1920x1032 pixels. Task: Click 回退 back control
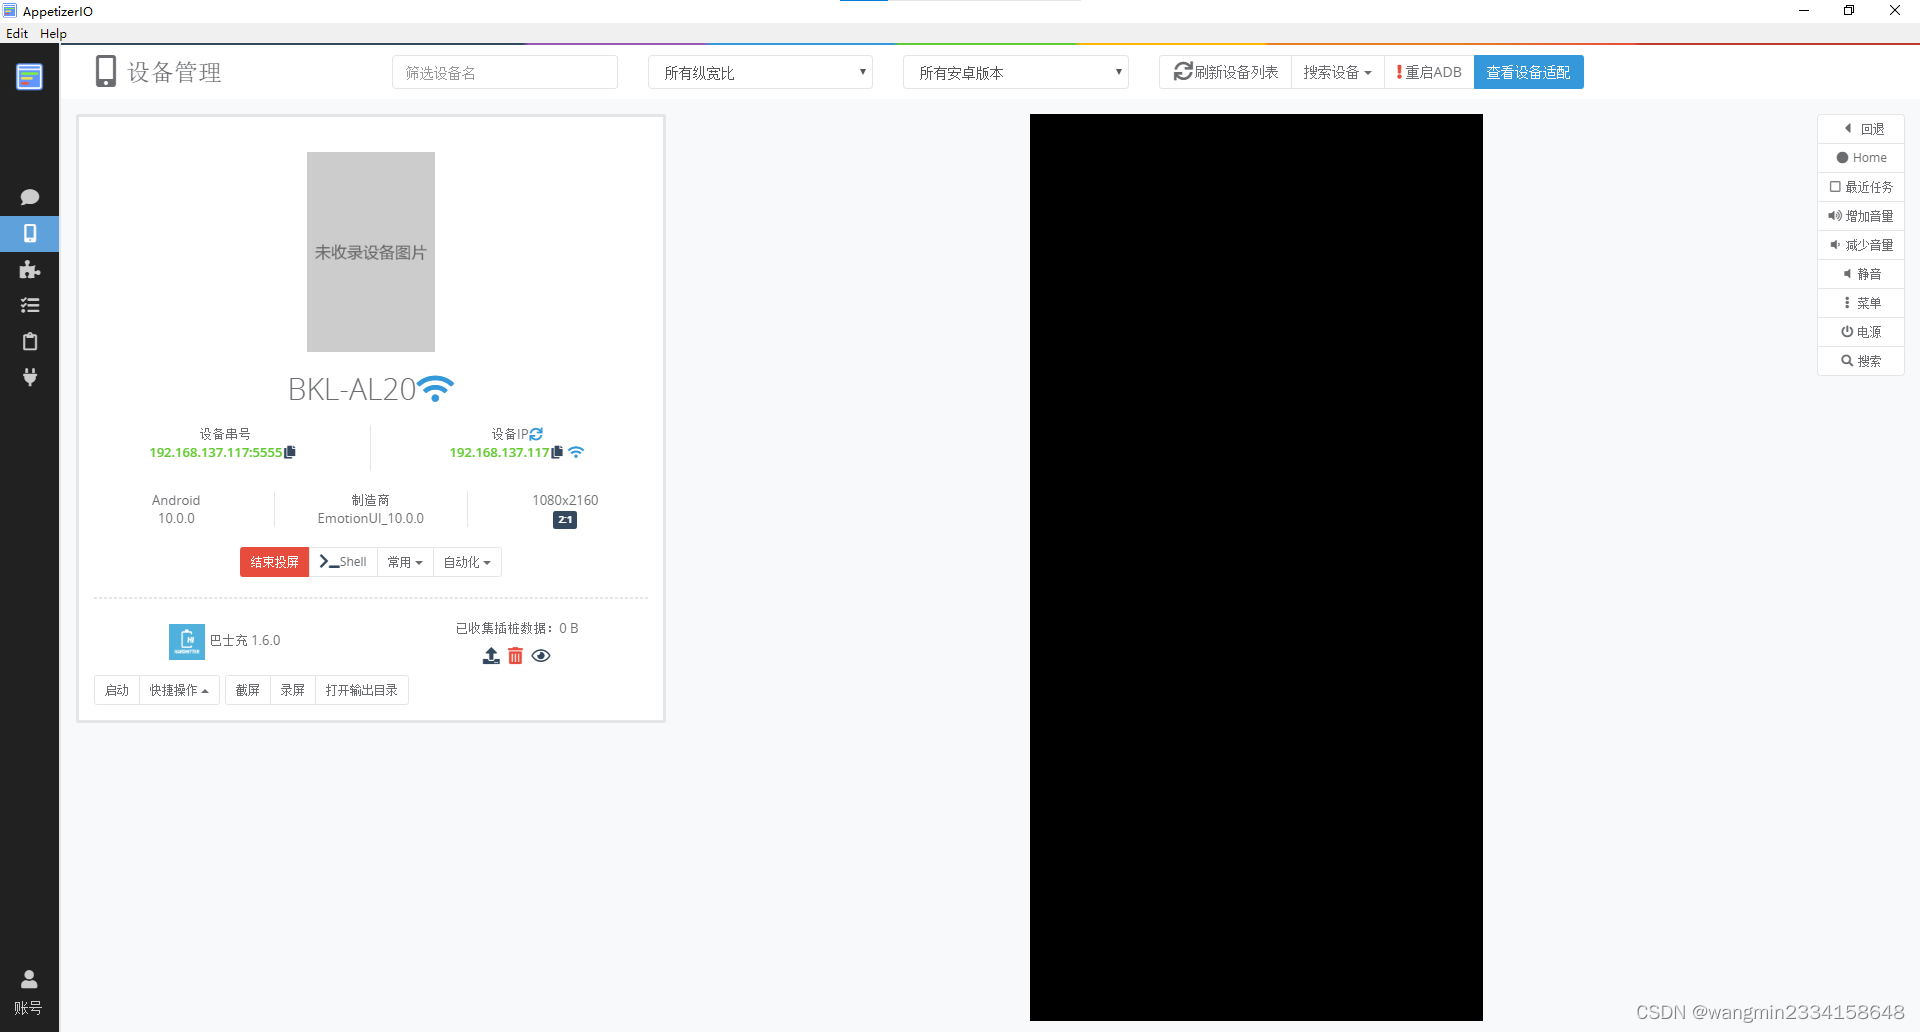click(x=1861, y=129)
